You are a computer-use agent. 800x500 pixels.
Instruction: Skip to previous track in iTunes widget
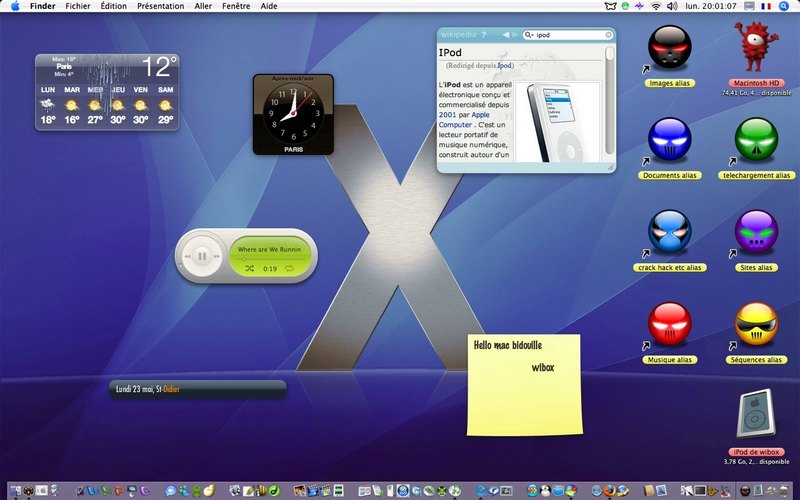tap(188, 257)
